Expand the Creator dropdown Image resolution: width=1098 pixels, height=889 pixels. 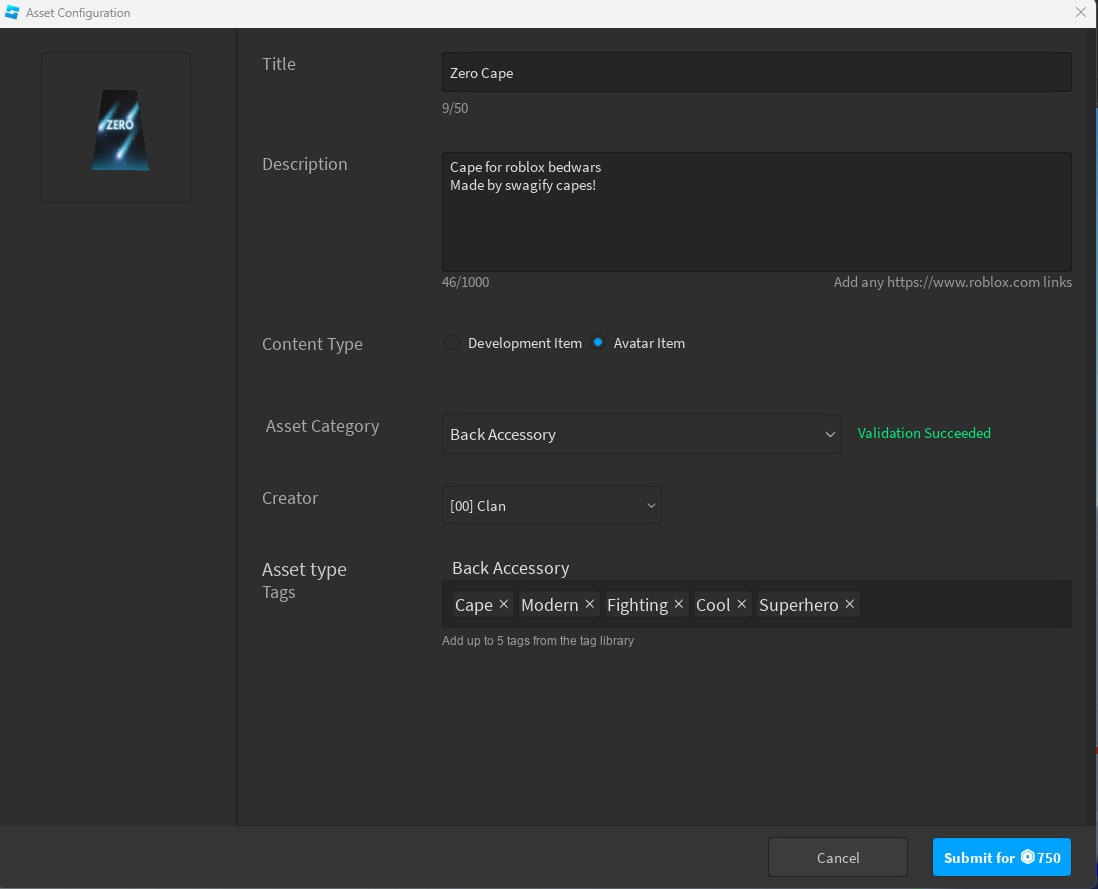[x=551, y=505]
